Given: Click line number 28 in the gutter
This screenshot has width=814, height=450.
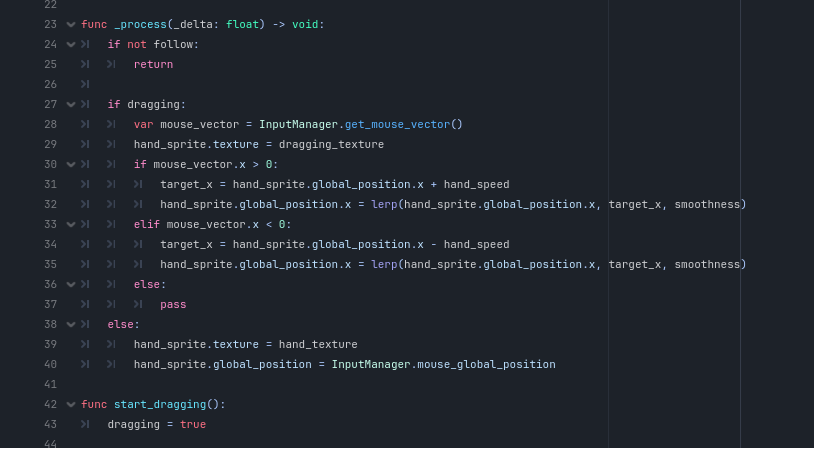Looking at the screenshot, I should (50, 125).
